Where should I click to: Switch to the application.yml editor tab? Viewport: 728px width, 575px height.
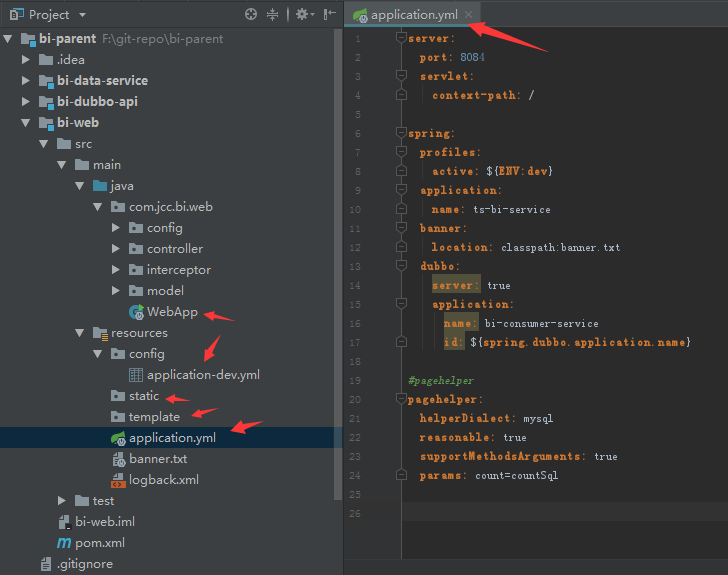[412, 15]
